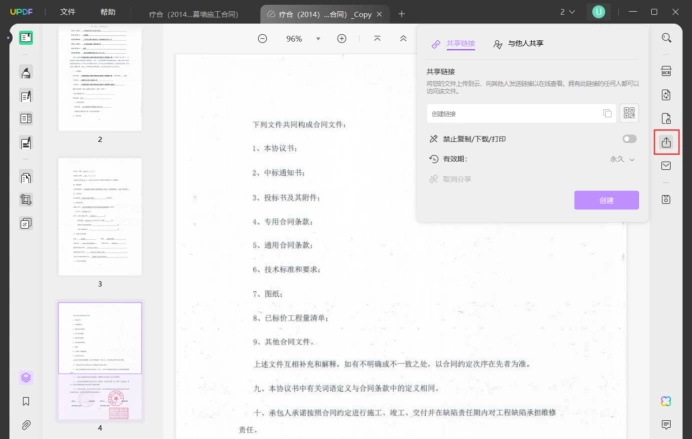Click the purple 创建 button
The width and height of the screenshot is (692, 439).
(x=606, y=200)
